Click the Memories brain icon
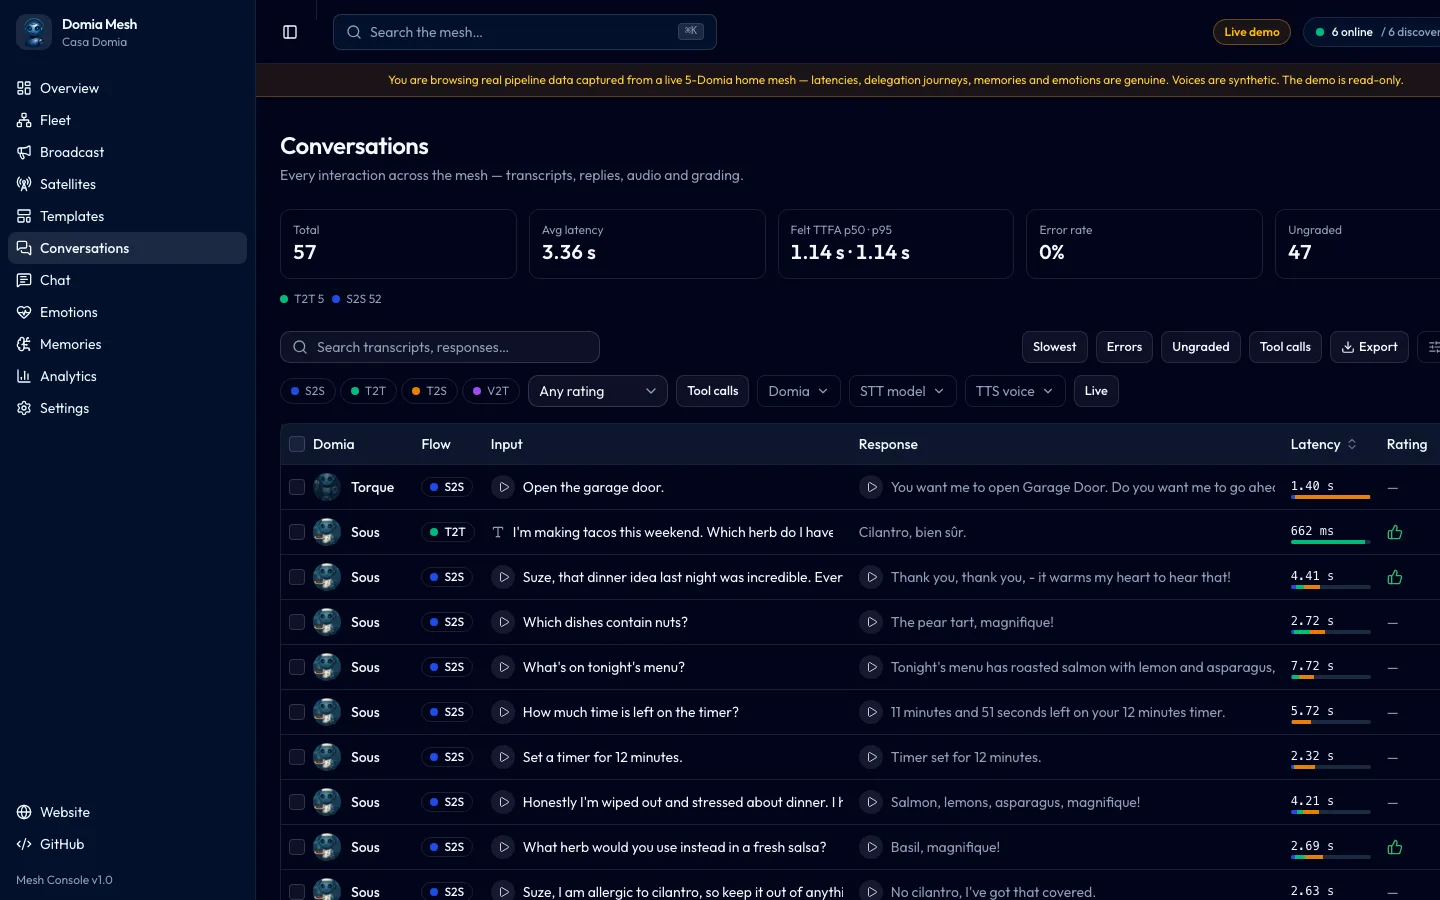The image size is (1440, 900). (24, 344)
